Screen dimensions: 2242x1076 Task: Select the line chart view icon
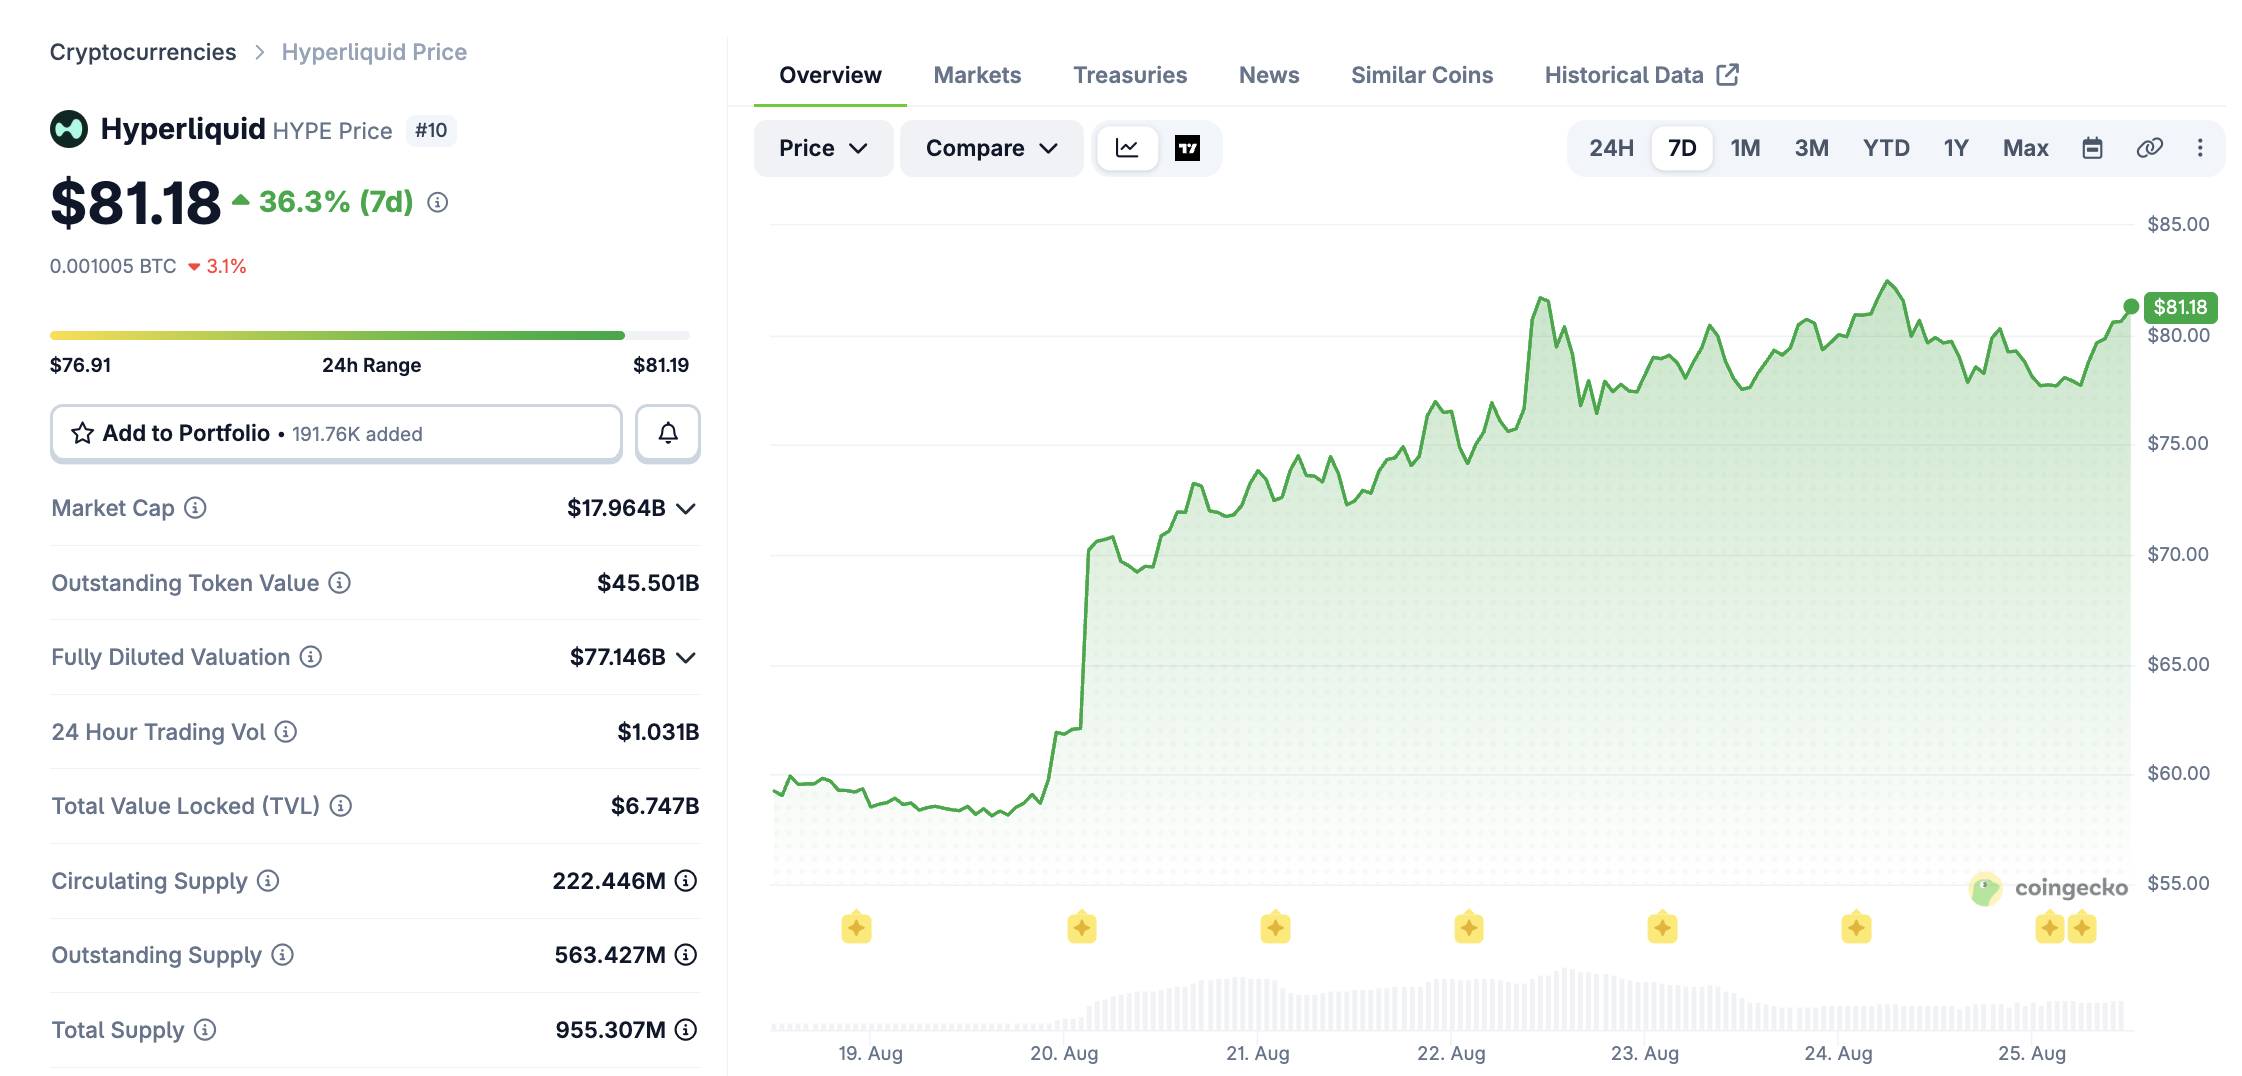click(1127, 148)
